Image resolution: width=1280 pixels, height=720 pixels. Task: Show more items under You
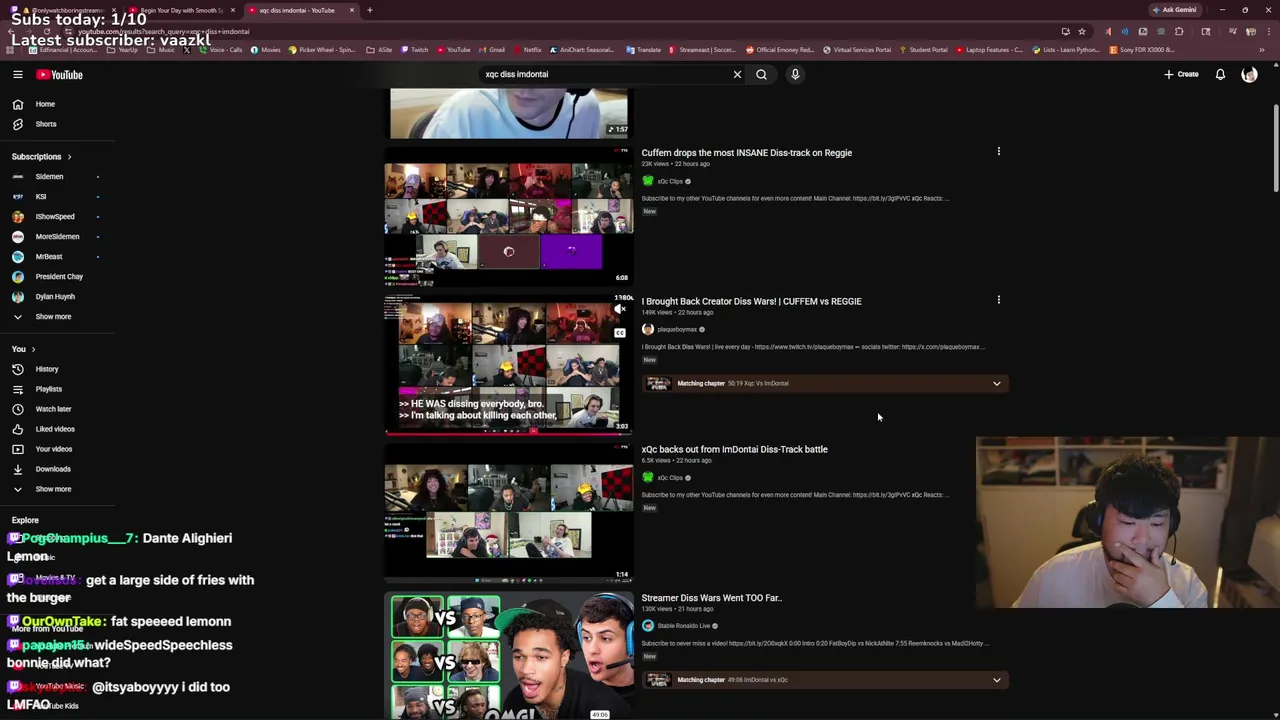[53, 489]
